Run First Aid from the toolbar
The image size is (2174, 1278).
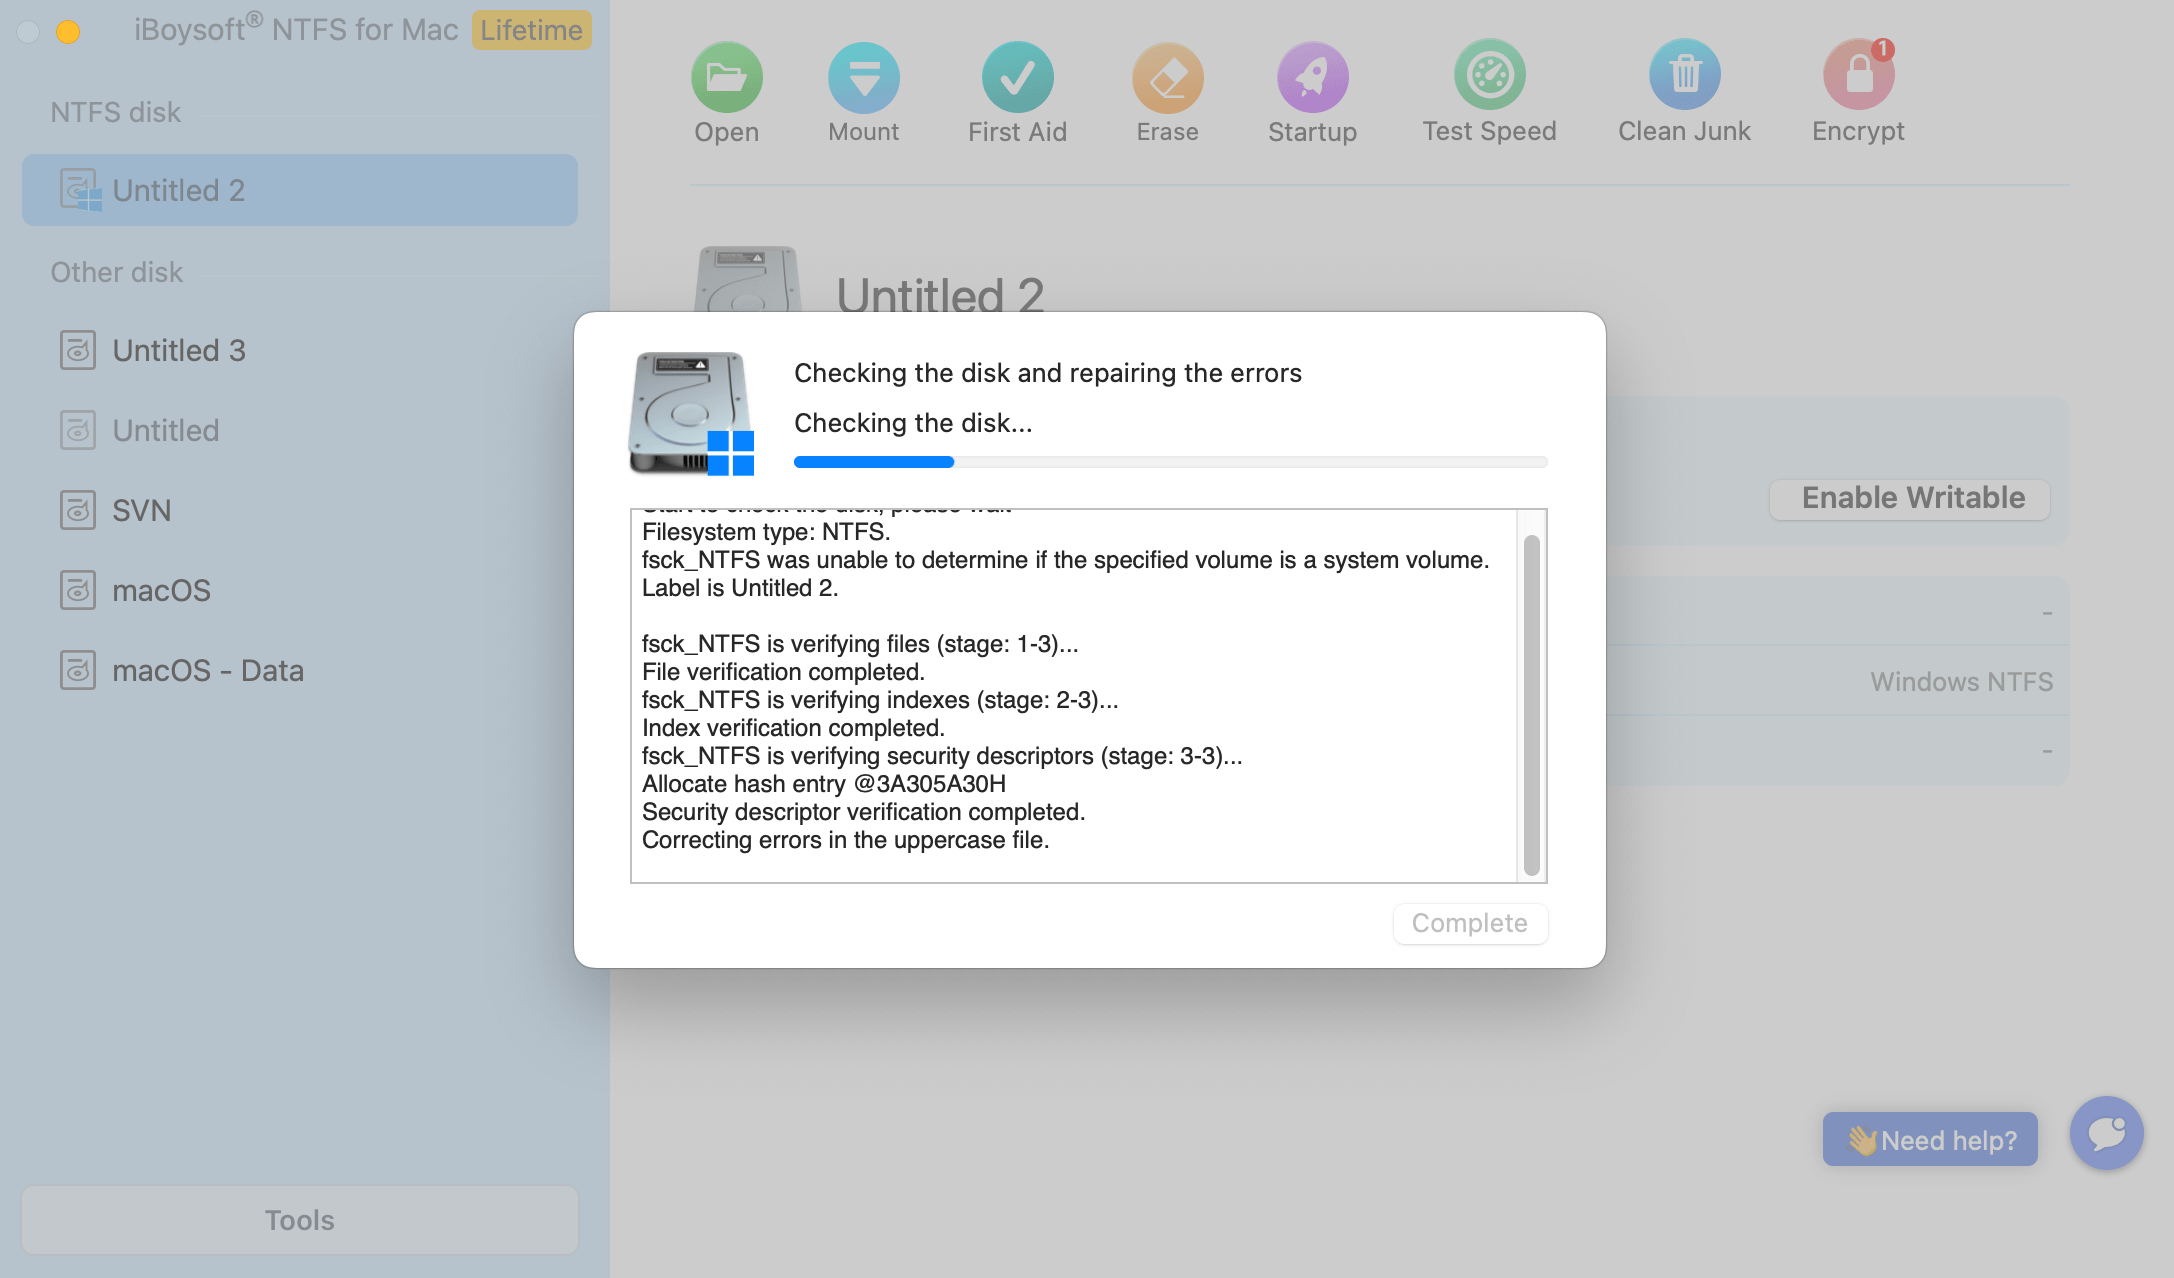[1018, 77]
